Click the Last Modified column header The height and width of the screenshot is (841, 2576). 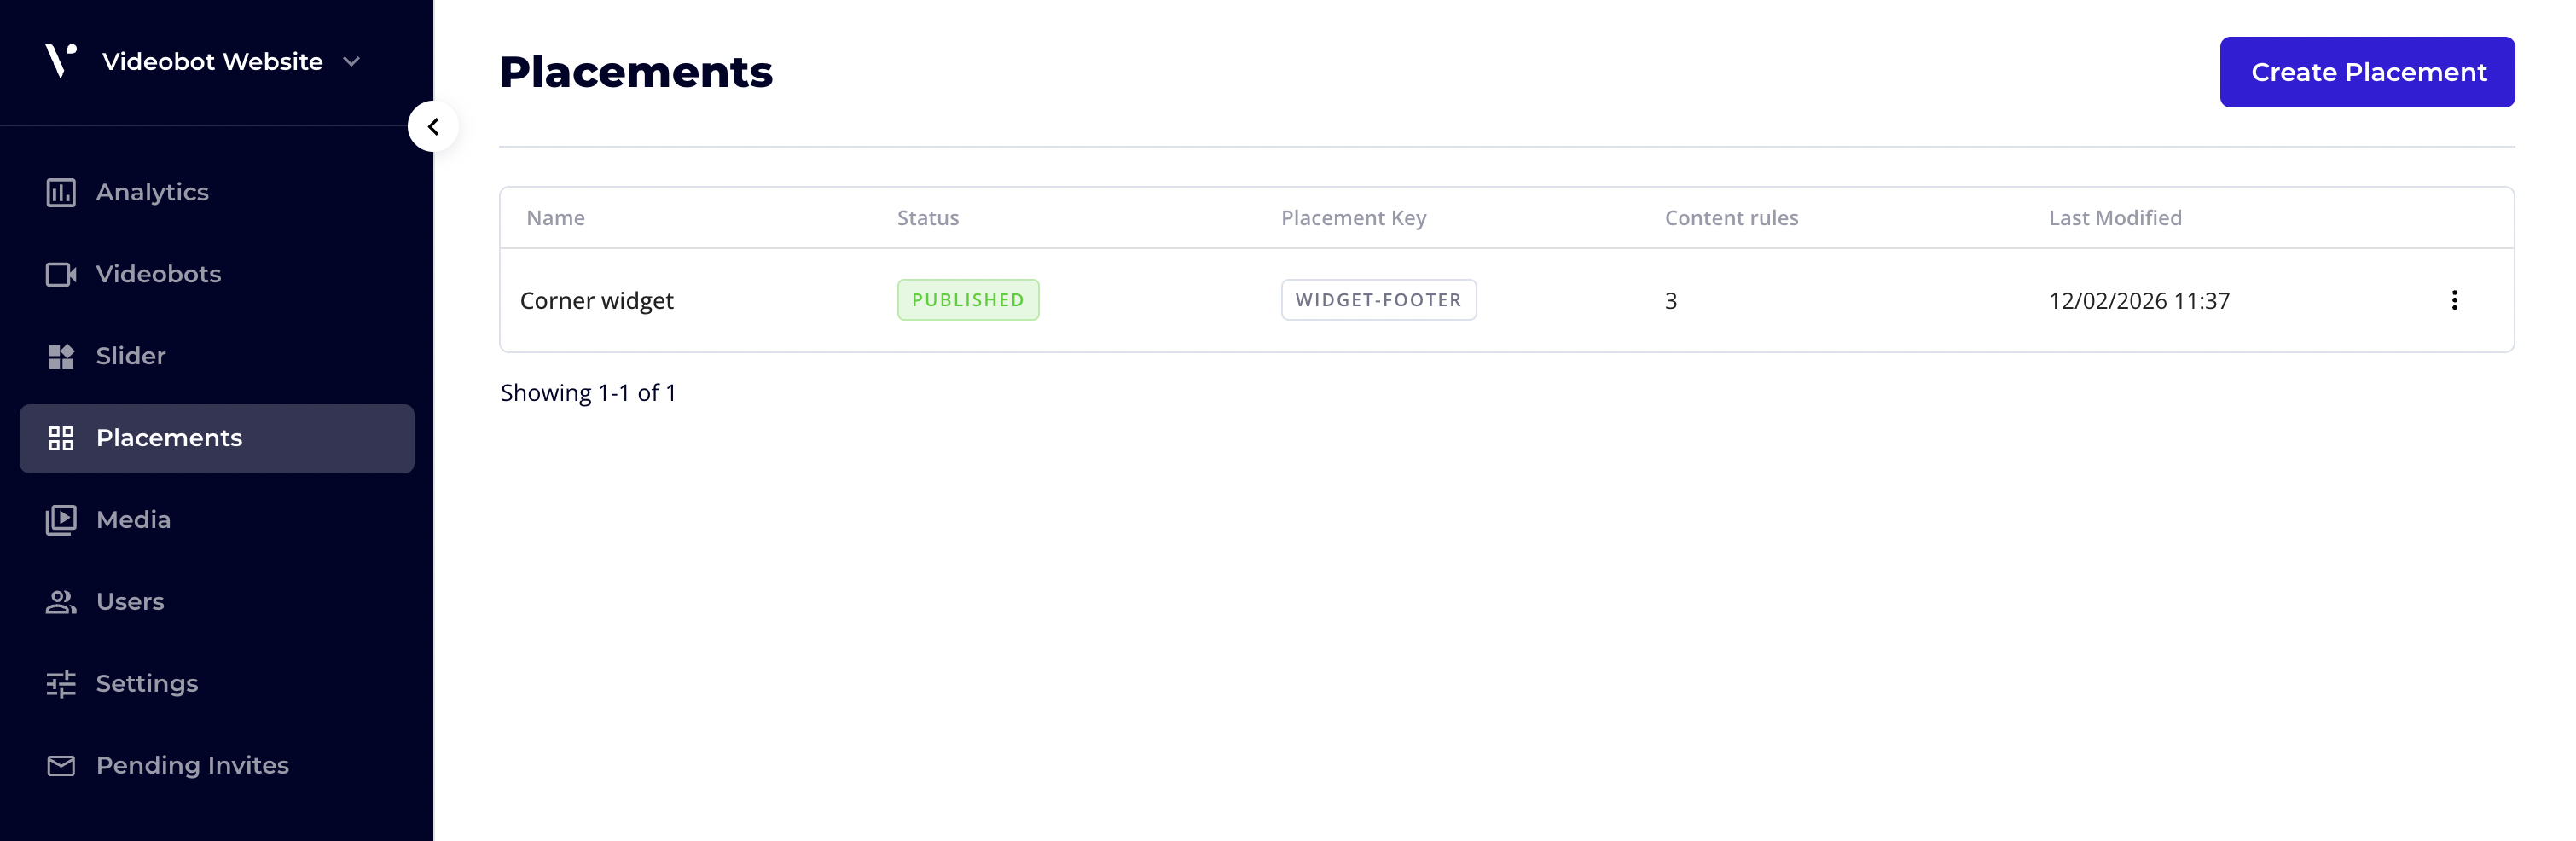click(2114, 218)
